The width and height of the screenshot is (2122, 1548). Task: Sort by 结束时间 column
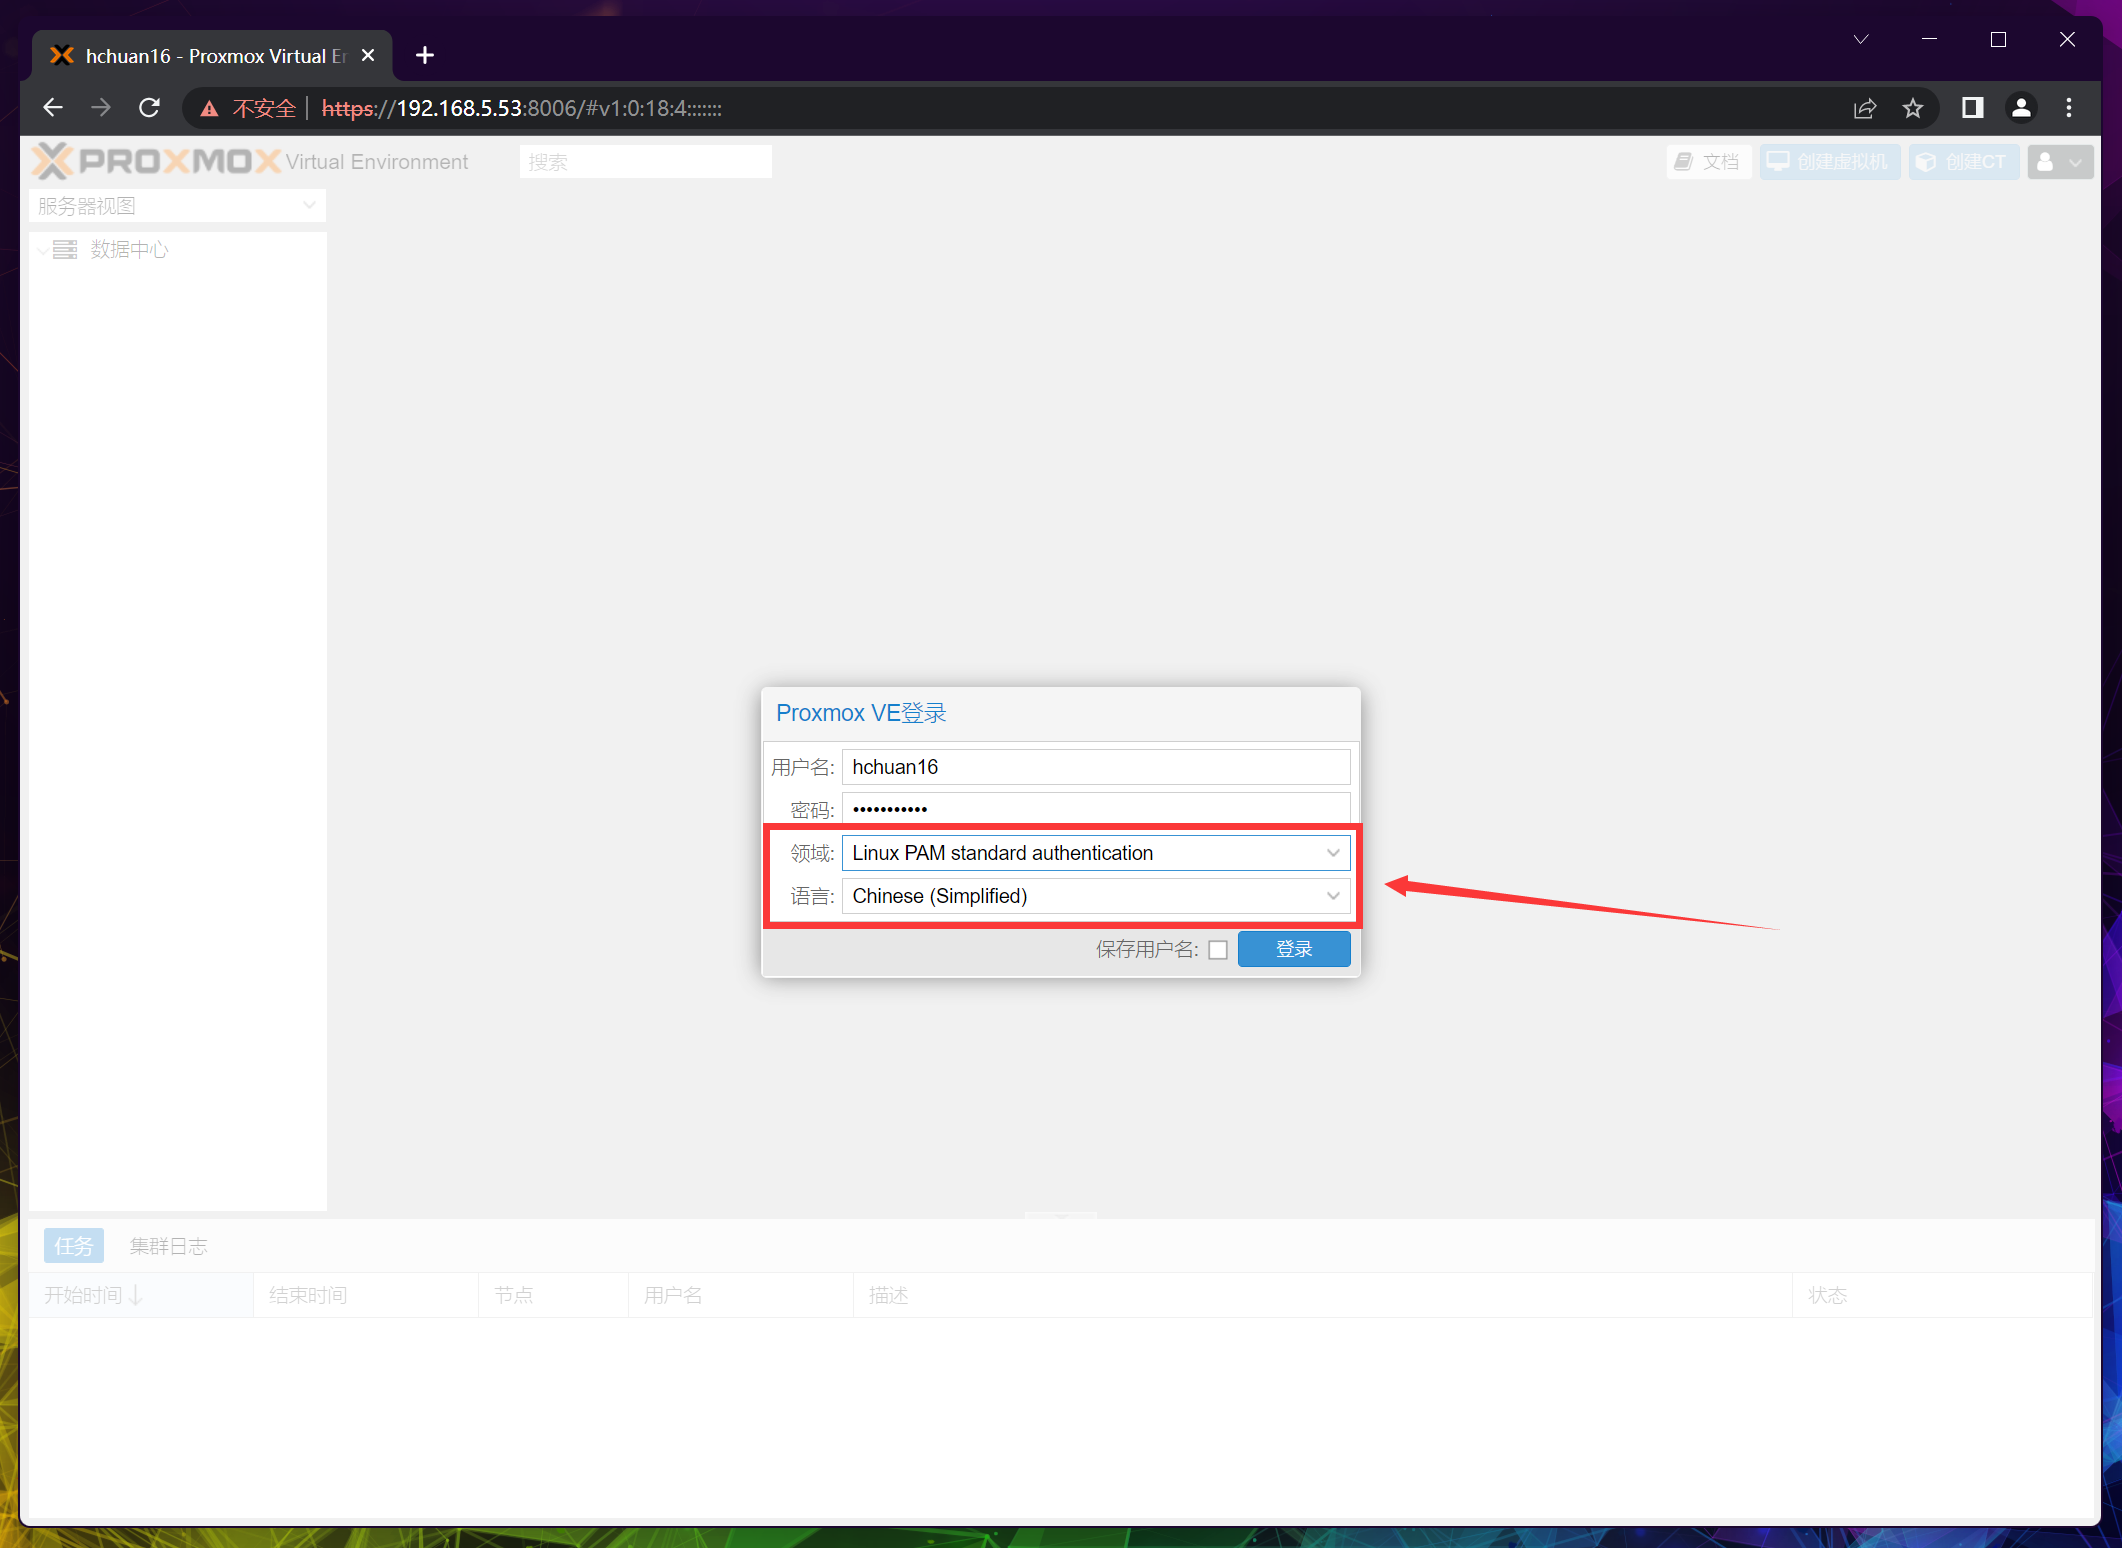[x=366, y=1295]
